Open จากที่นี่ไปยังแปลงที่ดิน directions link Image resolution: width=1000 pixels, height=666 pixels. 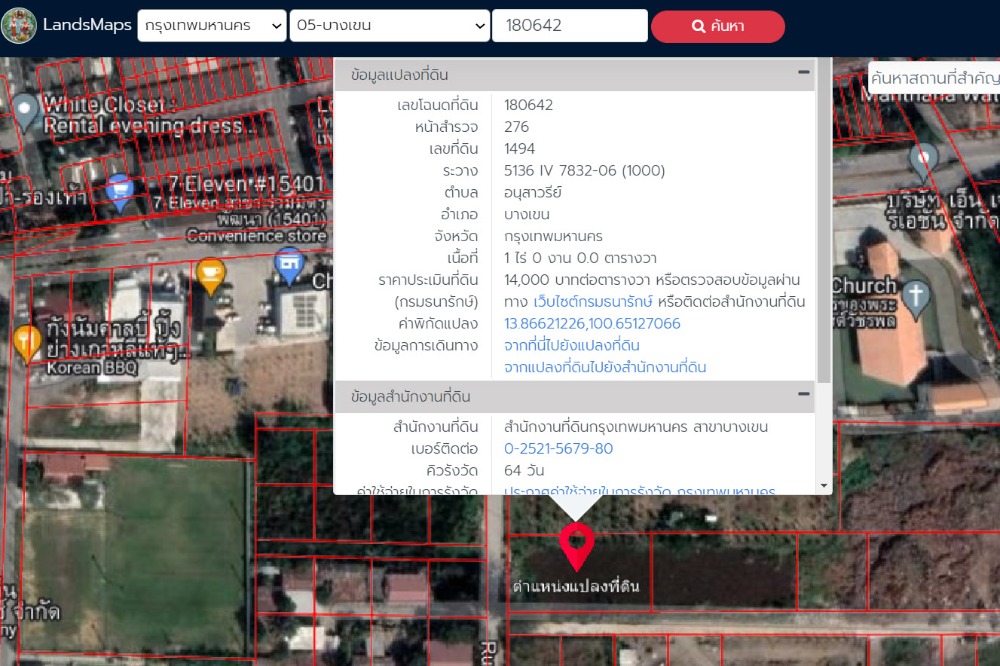point(571,345)
